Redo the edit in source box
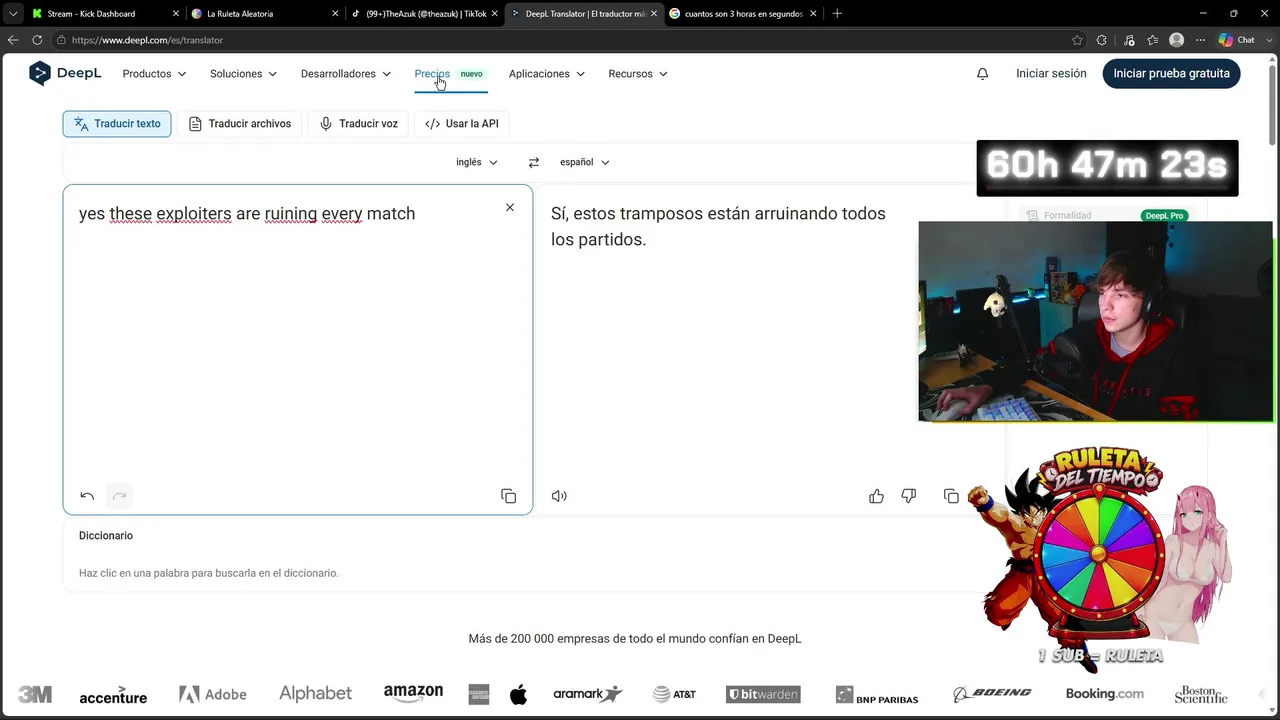The width and height of the screenshot is (1280, 720). click(119, 496)
